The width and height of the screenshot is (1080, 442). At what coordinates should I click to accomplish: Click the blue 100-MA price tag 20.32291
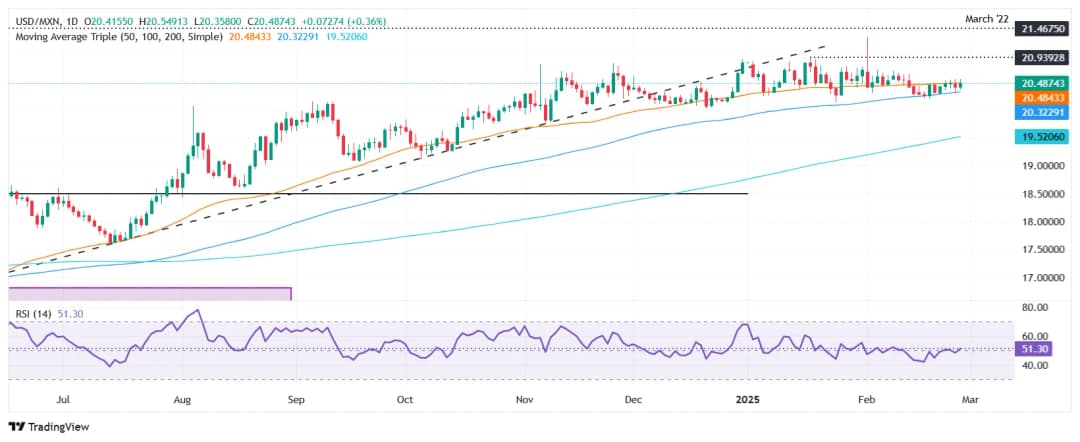point(1041,114)
